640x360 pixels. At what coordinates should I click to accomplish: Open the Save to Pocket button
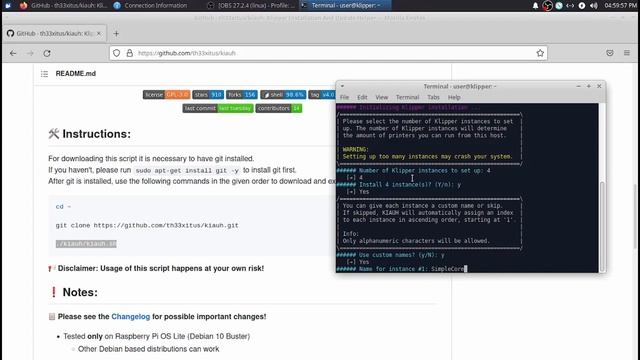610,53
